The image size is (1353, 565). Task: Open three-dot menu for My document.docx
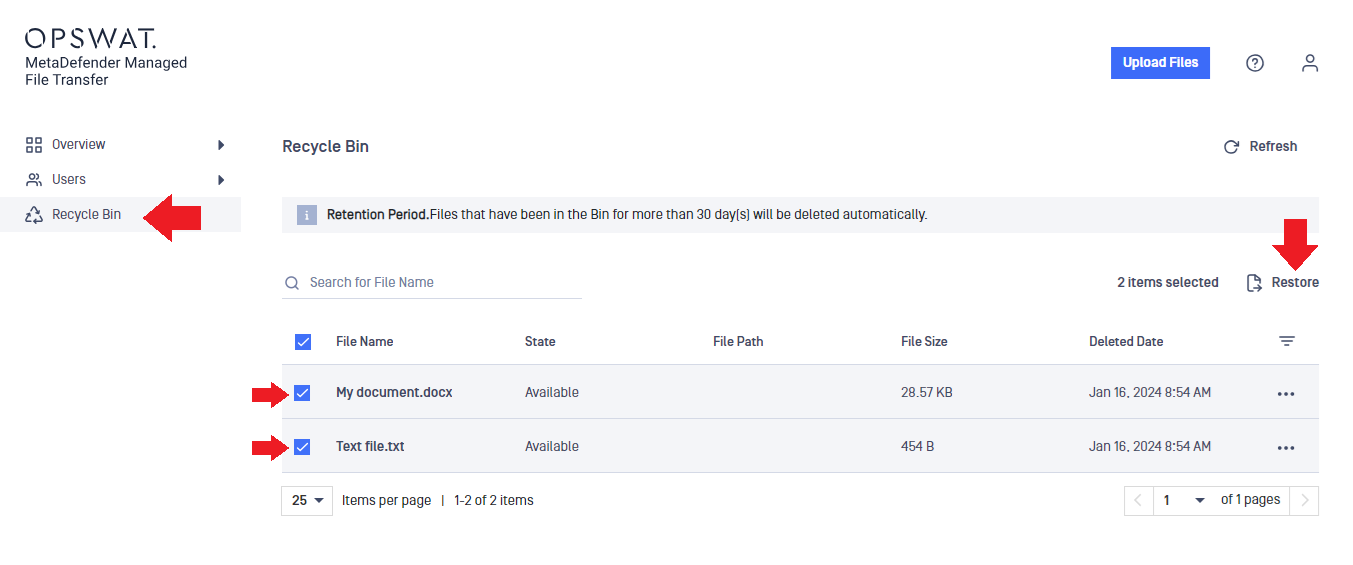click(1286, 393)
